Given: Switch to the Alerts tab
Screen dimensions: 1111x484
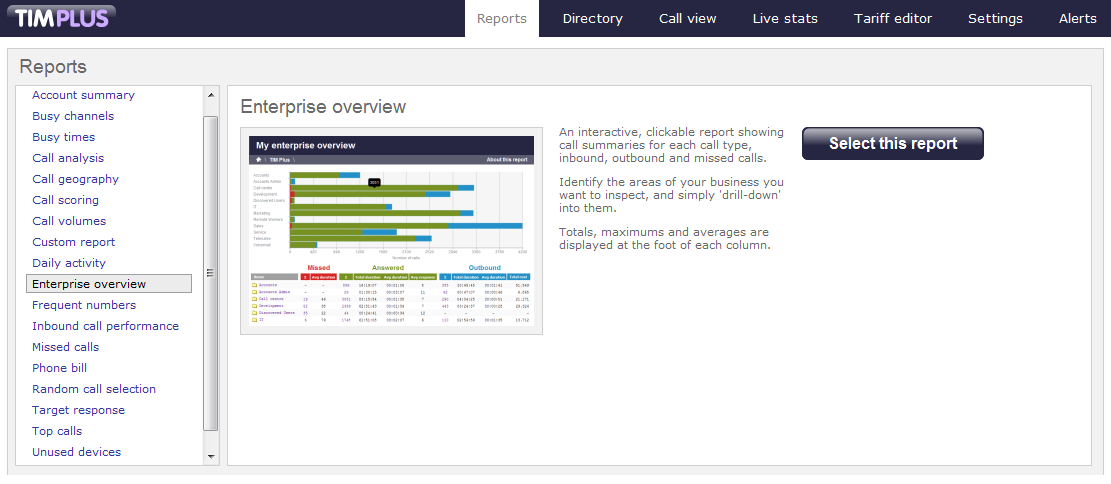Looking at the screenshot, I should point(1077,19).
